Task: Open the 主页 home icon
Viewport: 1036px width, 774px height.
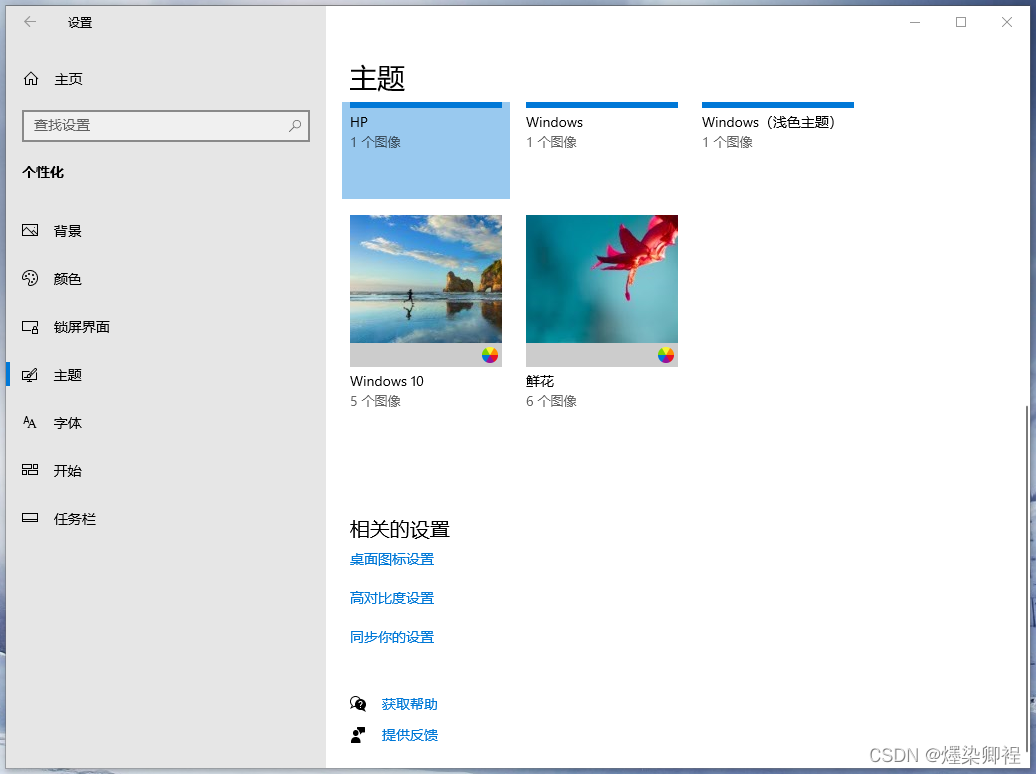Action: click(31, 79)
